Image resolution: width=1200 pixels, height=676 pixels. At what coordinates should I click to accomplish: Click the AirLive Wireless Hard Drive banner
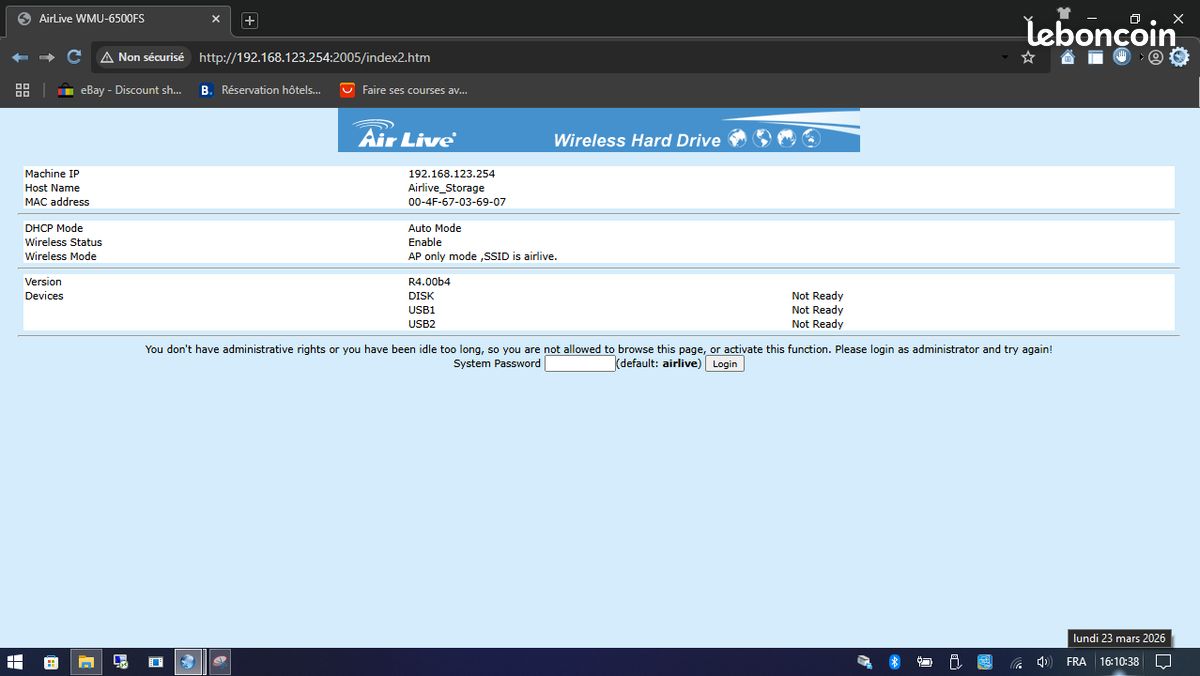[x=599, y=130]
